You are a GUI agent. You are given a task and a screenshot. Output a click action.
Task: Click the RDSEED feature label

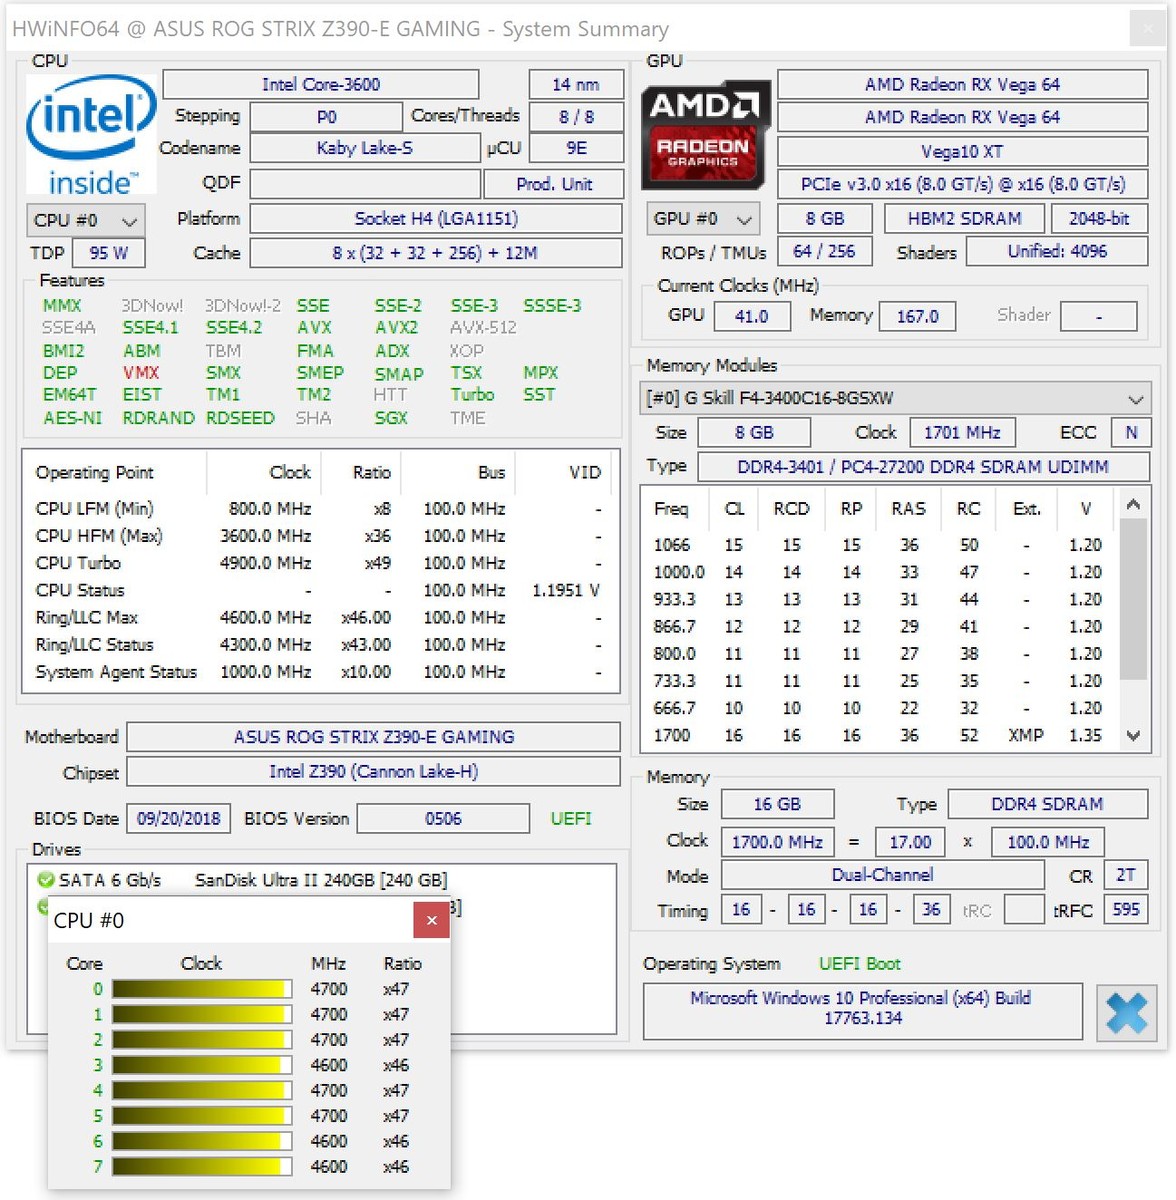pyautogui.click(x=240, y=418)
